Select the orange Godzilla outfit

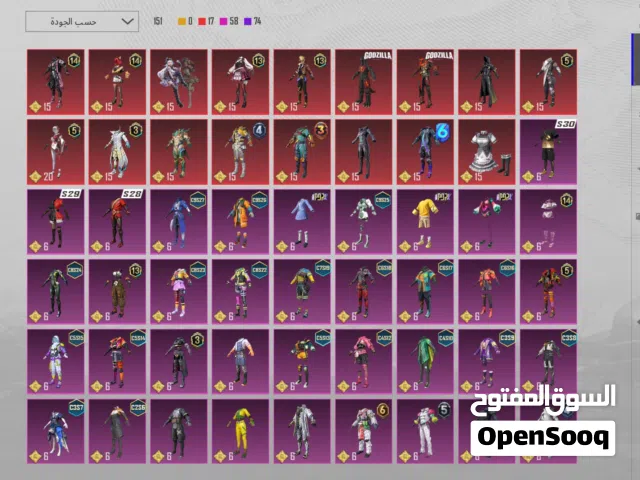pos(425,82)
